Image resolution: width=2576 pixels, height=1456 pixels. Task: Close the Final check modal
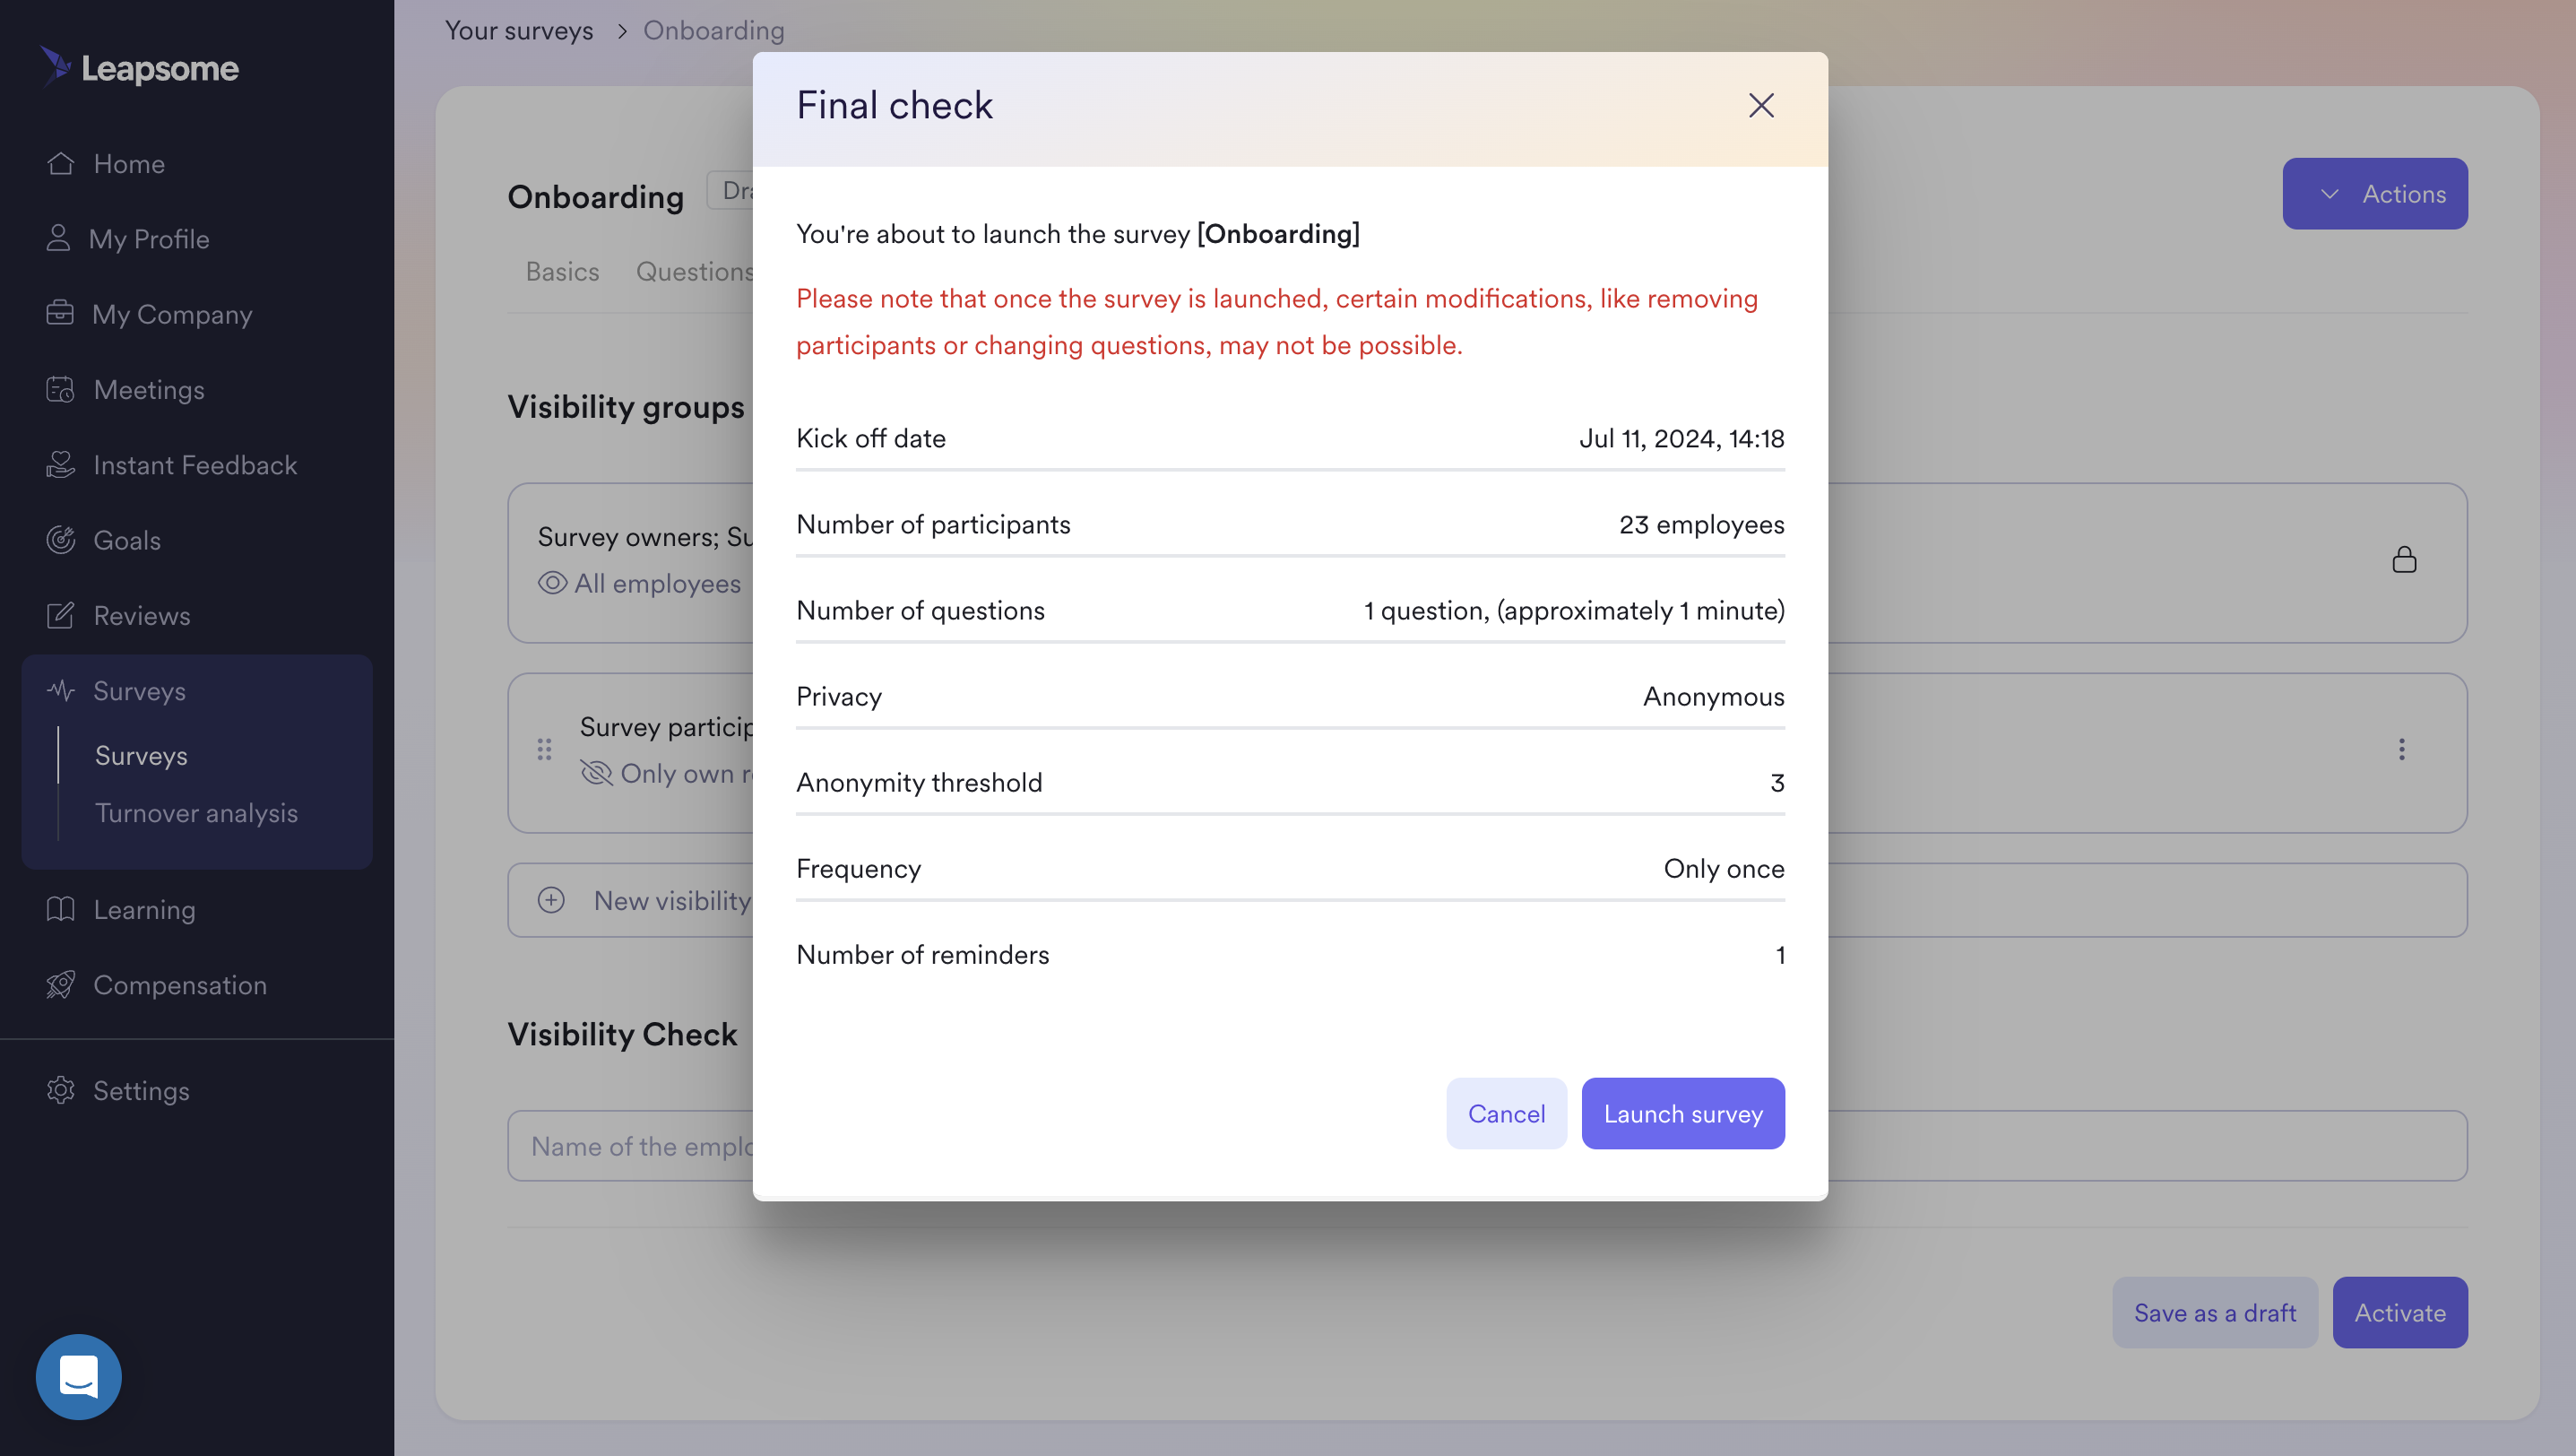(x=1761, y=106)
